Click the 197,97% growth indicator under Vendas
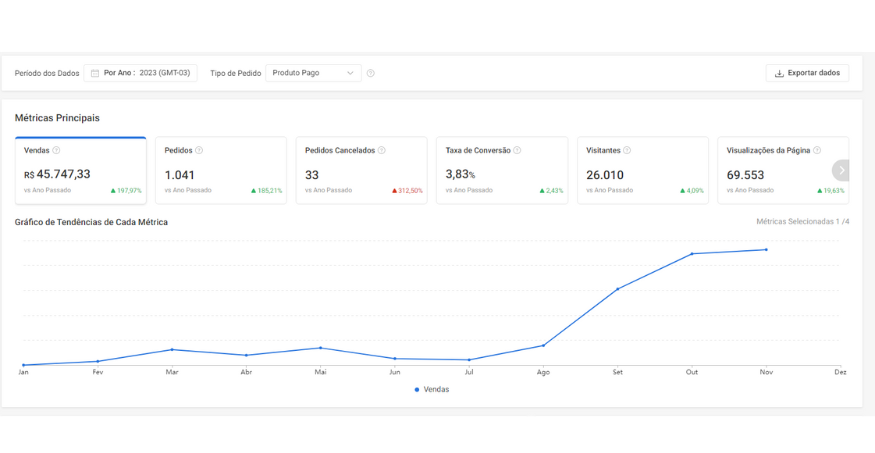This screenshot has width=875, height=453. pos(126,191)
